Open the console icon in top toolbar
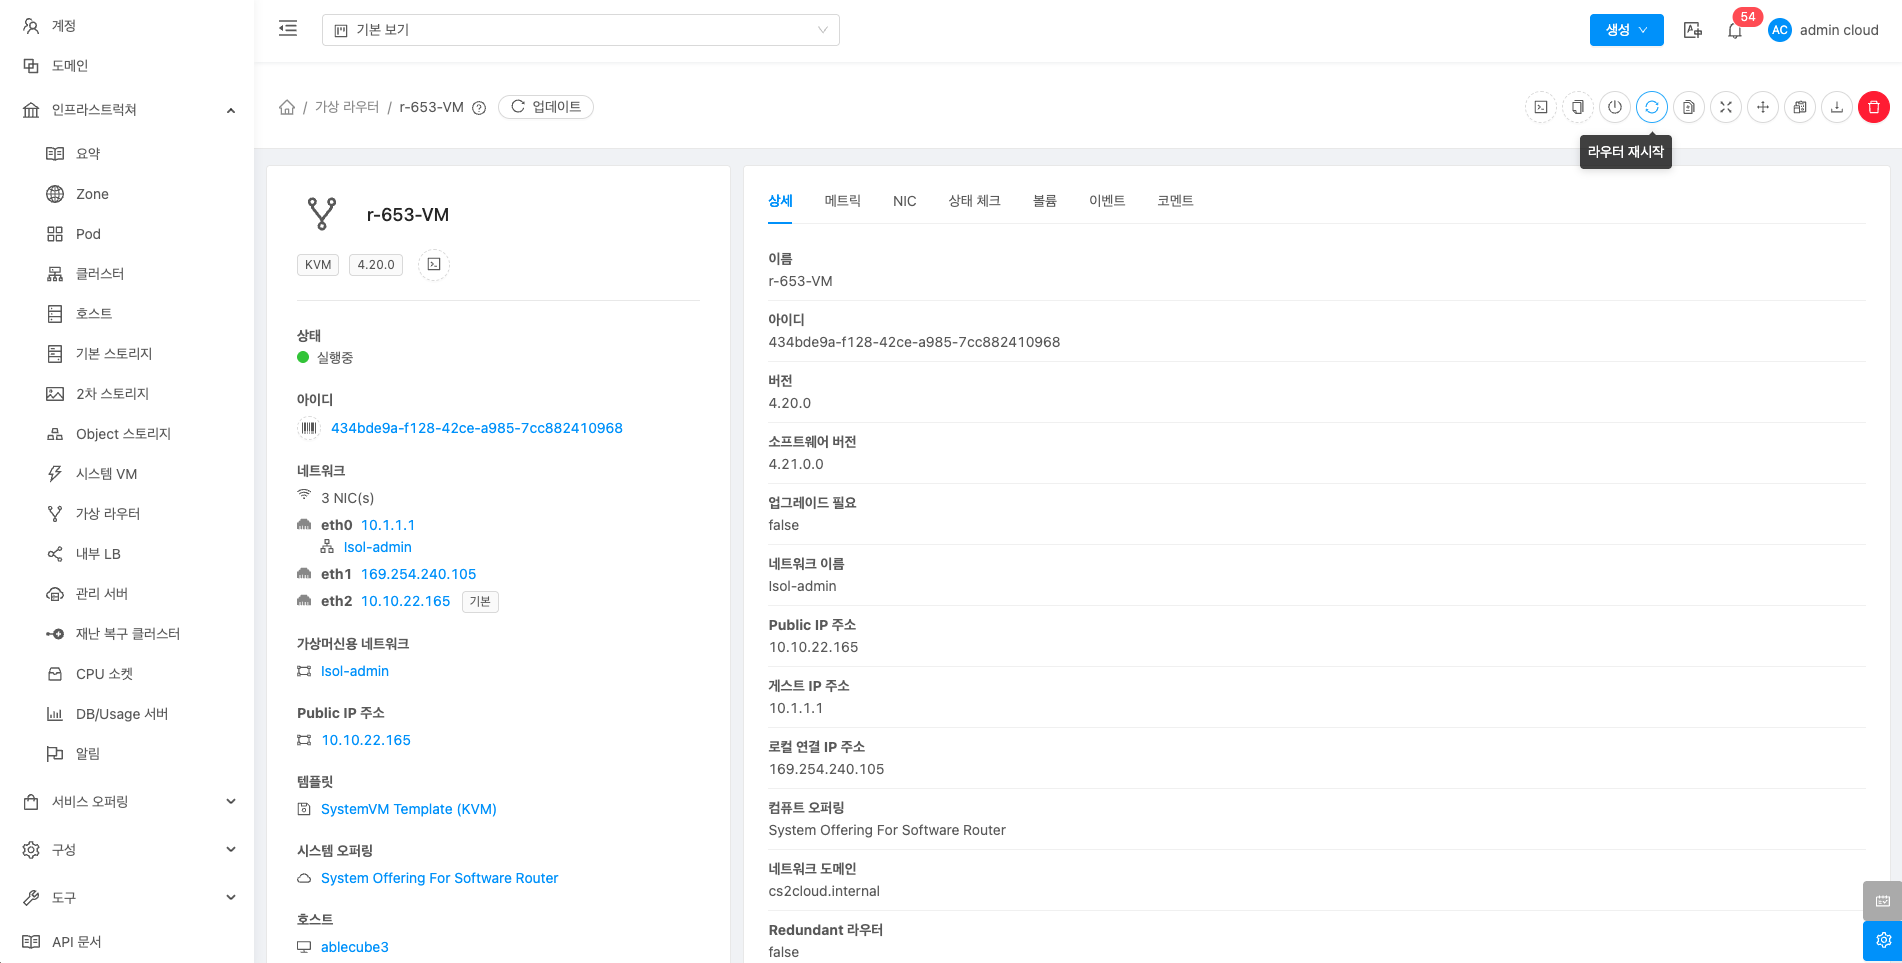The width and height of the screenshot is (1902, 963). [x=1541, y=107]
